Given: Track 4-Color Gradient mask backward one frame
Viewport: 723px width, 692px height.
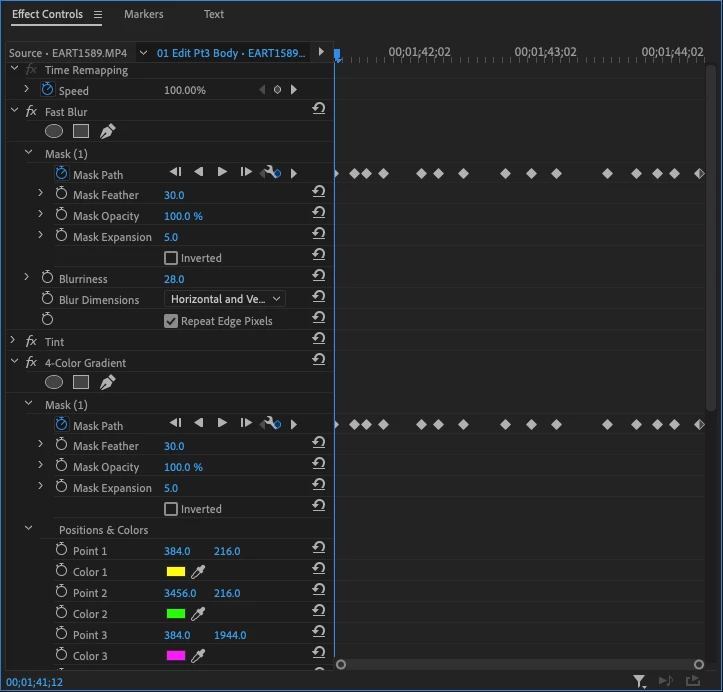Looking at the screenshot, I should click(x=175, y=423).
